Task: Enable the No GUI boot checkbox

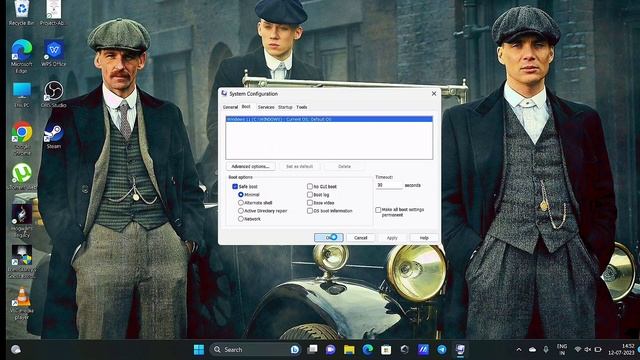Action: pos(310,187)
